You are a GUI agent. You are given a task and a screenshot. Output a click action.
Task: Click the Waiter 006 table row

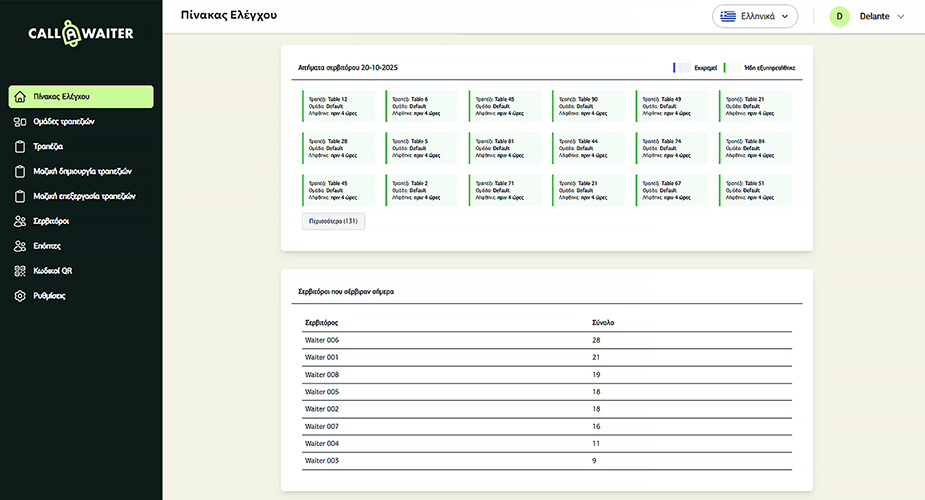point(546,341)
